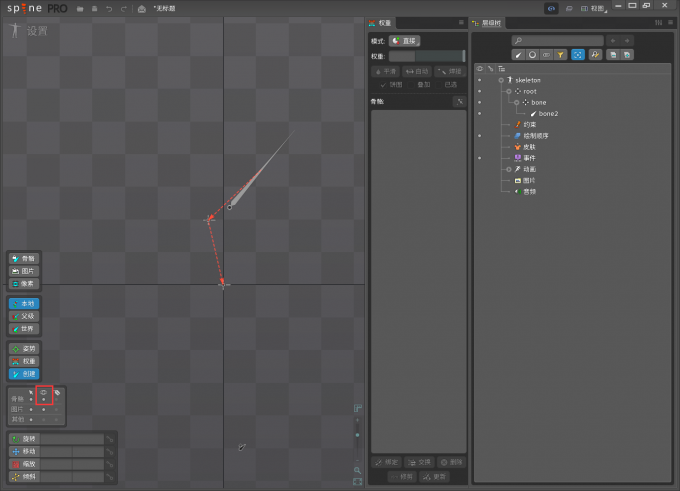Select the 权重 panel tab

pyautogui.click(x=381, y=23)
